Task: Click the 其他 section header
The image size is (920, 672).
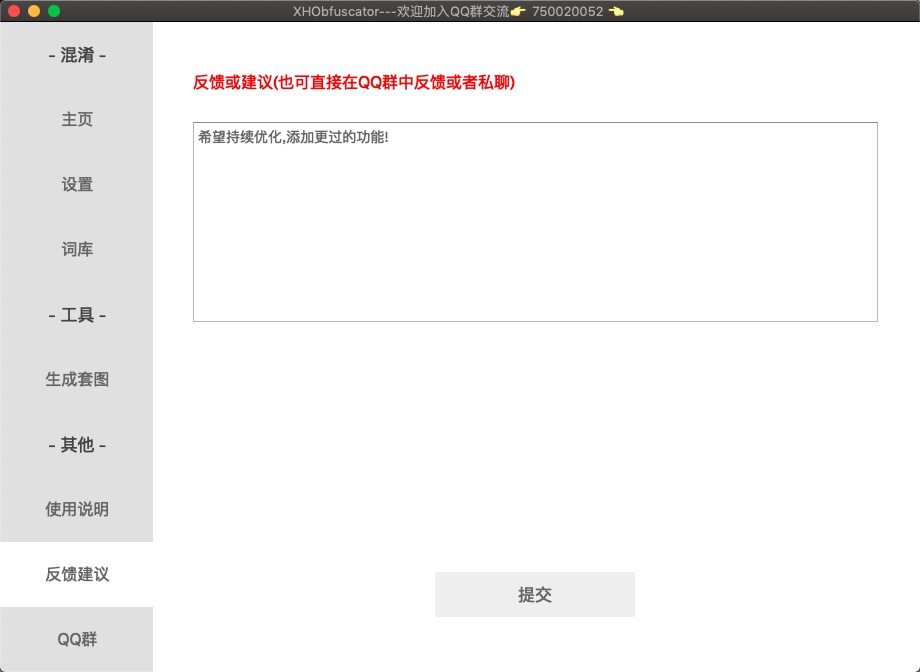Action: 77,444
